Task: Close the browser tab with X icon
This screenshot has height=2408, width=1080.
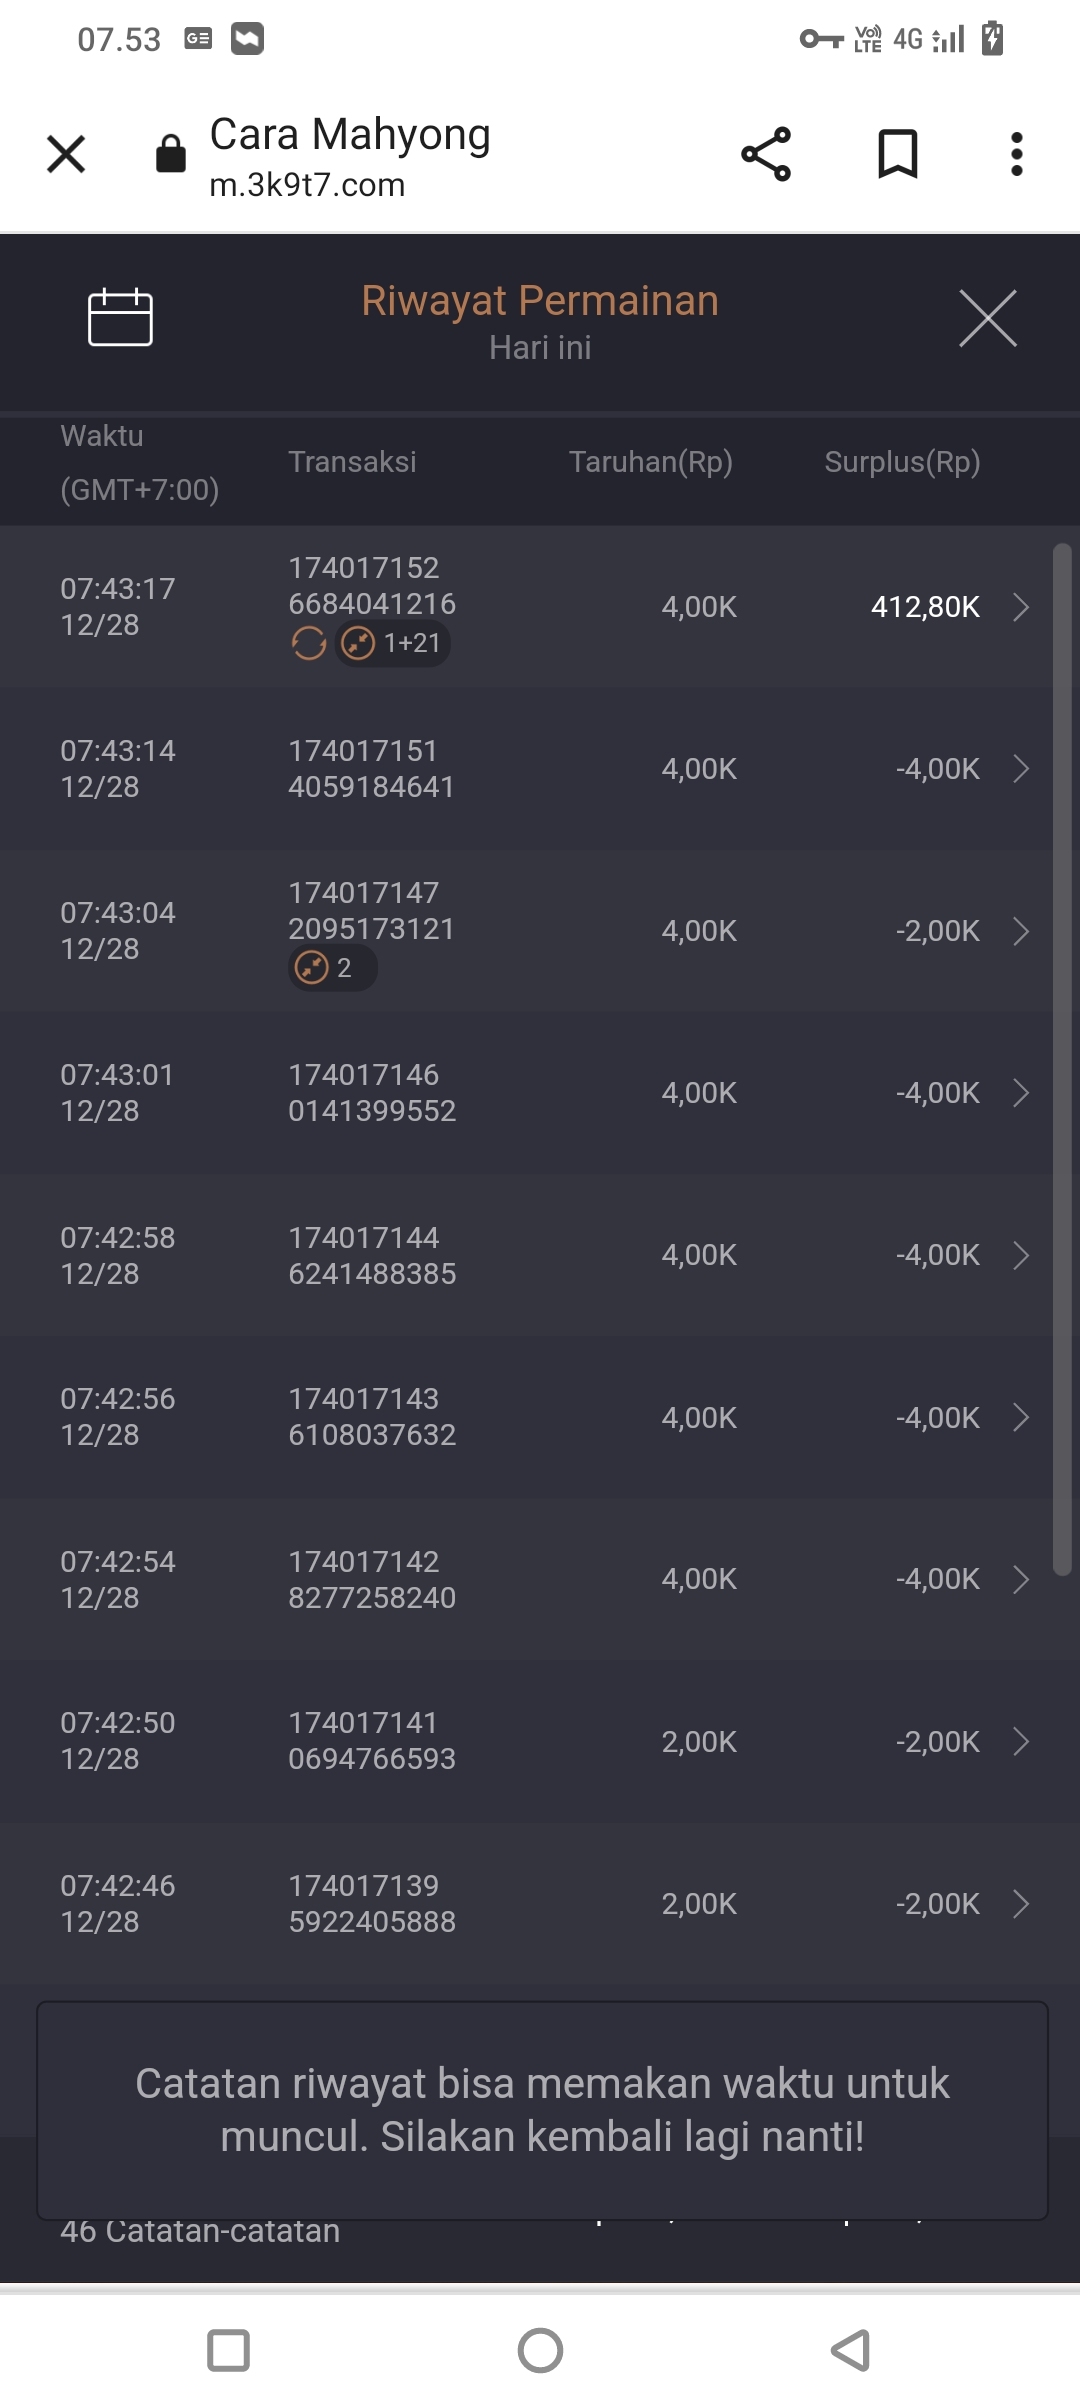Action: click(x=66, y=155)
